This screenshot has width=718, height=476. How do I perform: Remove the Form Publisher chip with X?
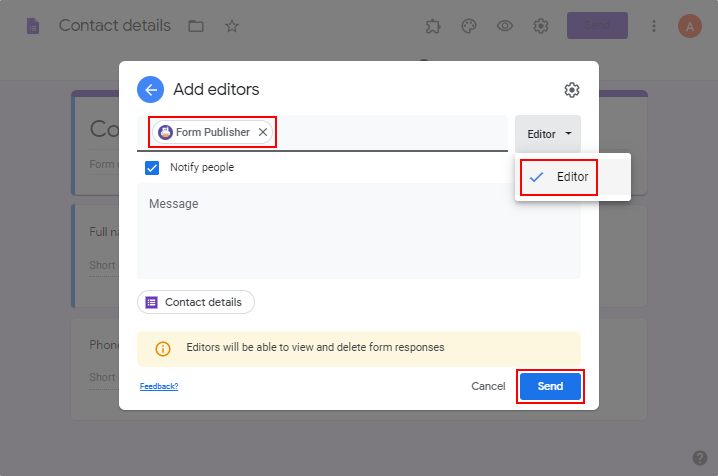click(263, 132)
